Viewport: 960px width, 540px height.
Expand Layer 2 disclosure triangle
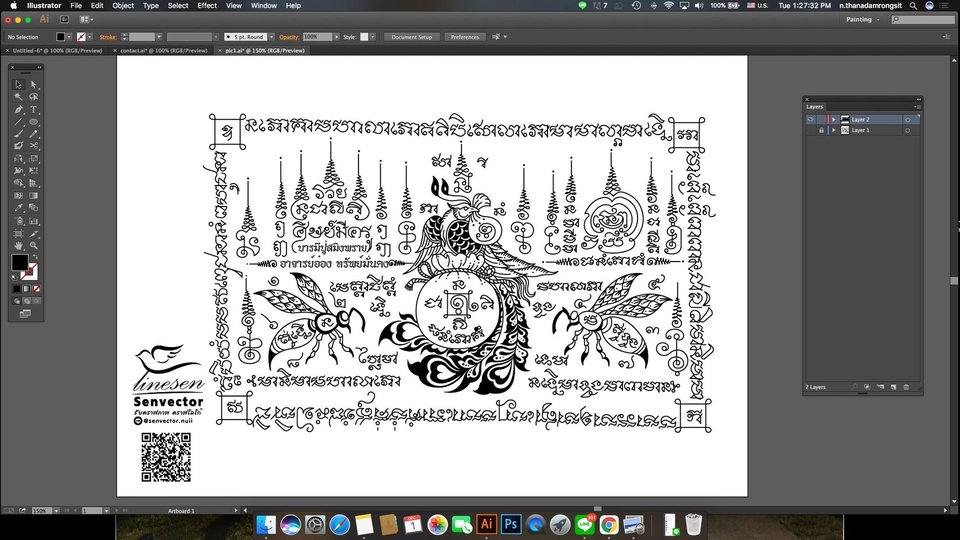click(833, 119)
